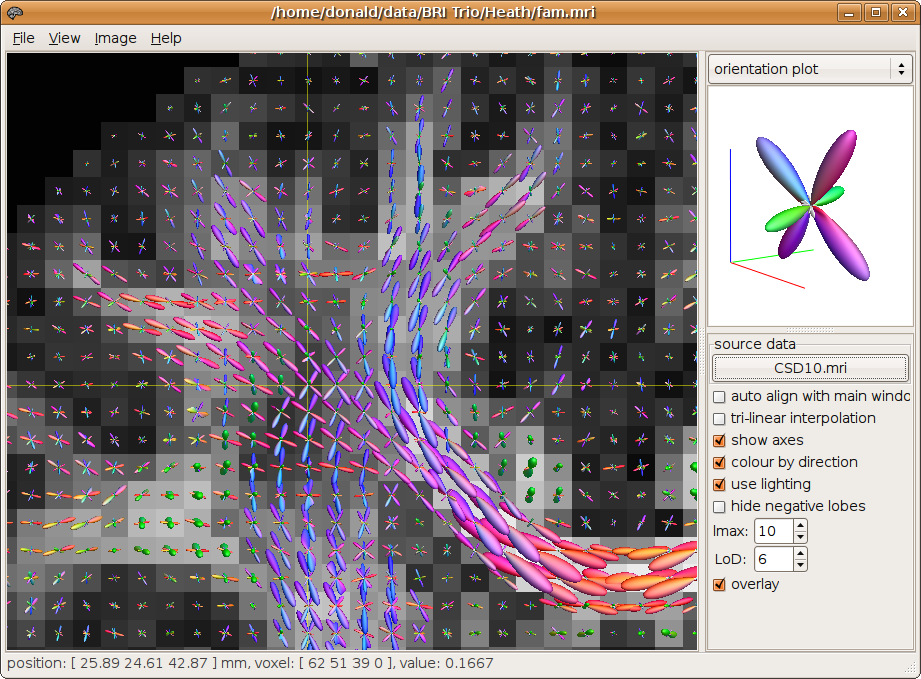This screenshot has width=921, height=679.
Task: Increase lmax value with up arrow
Action: click(800, 525)
